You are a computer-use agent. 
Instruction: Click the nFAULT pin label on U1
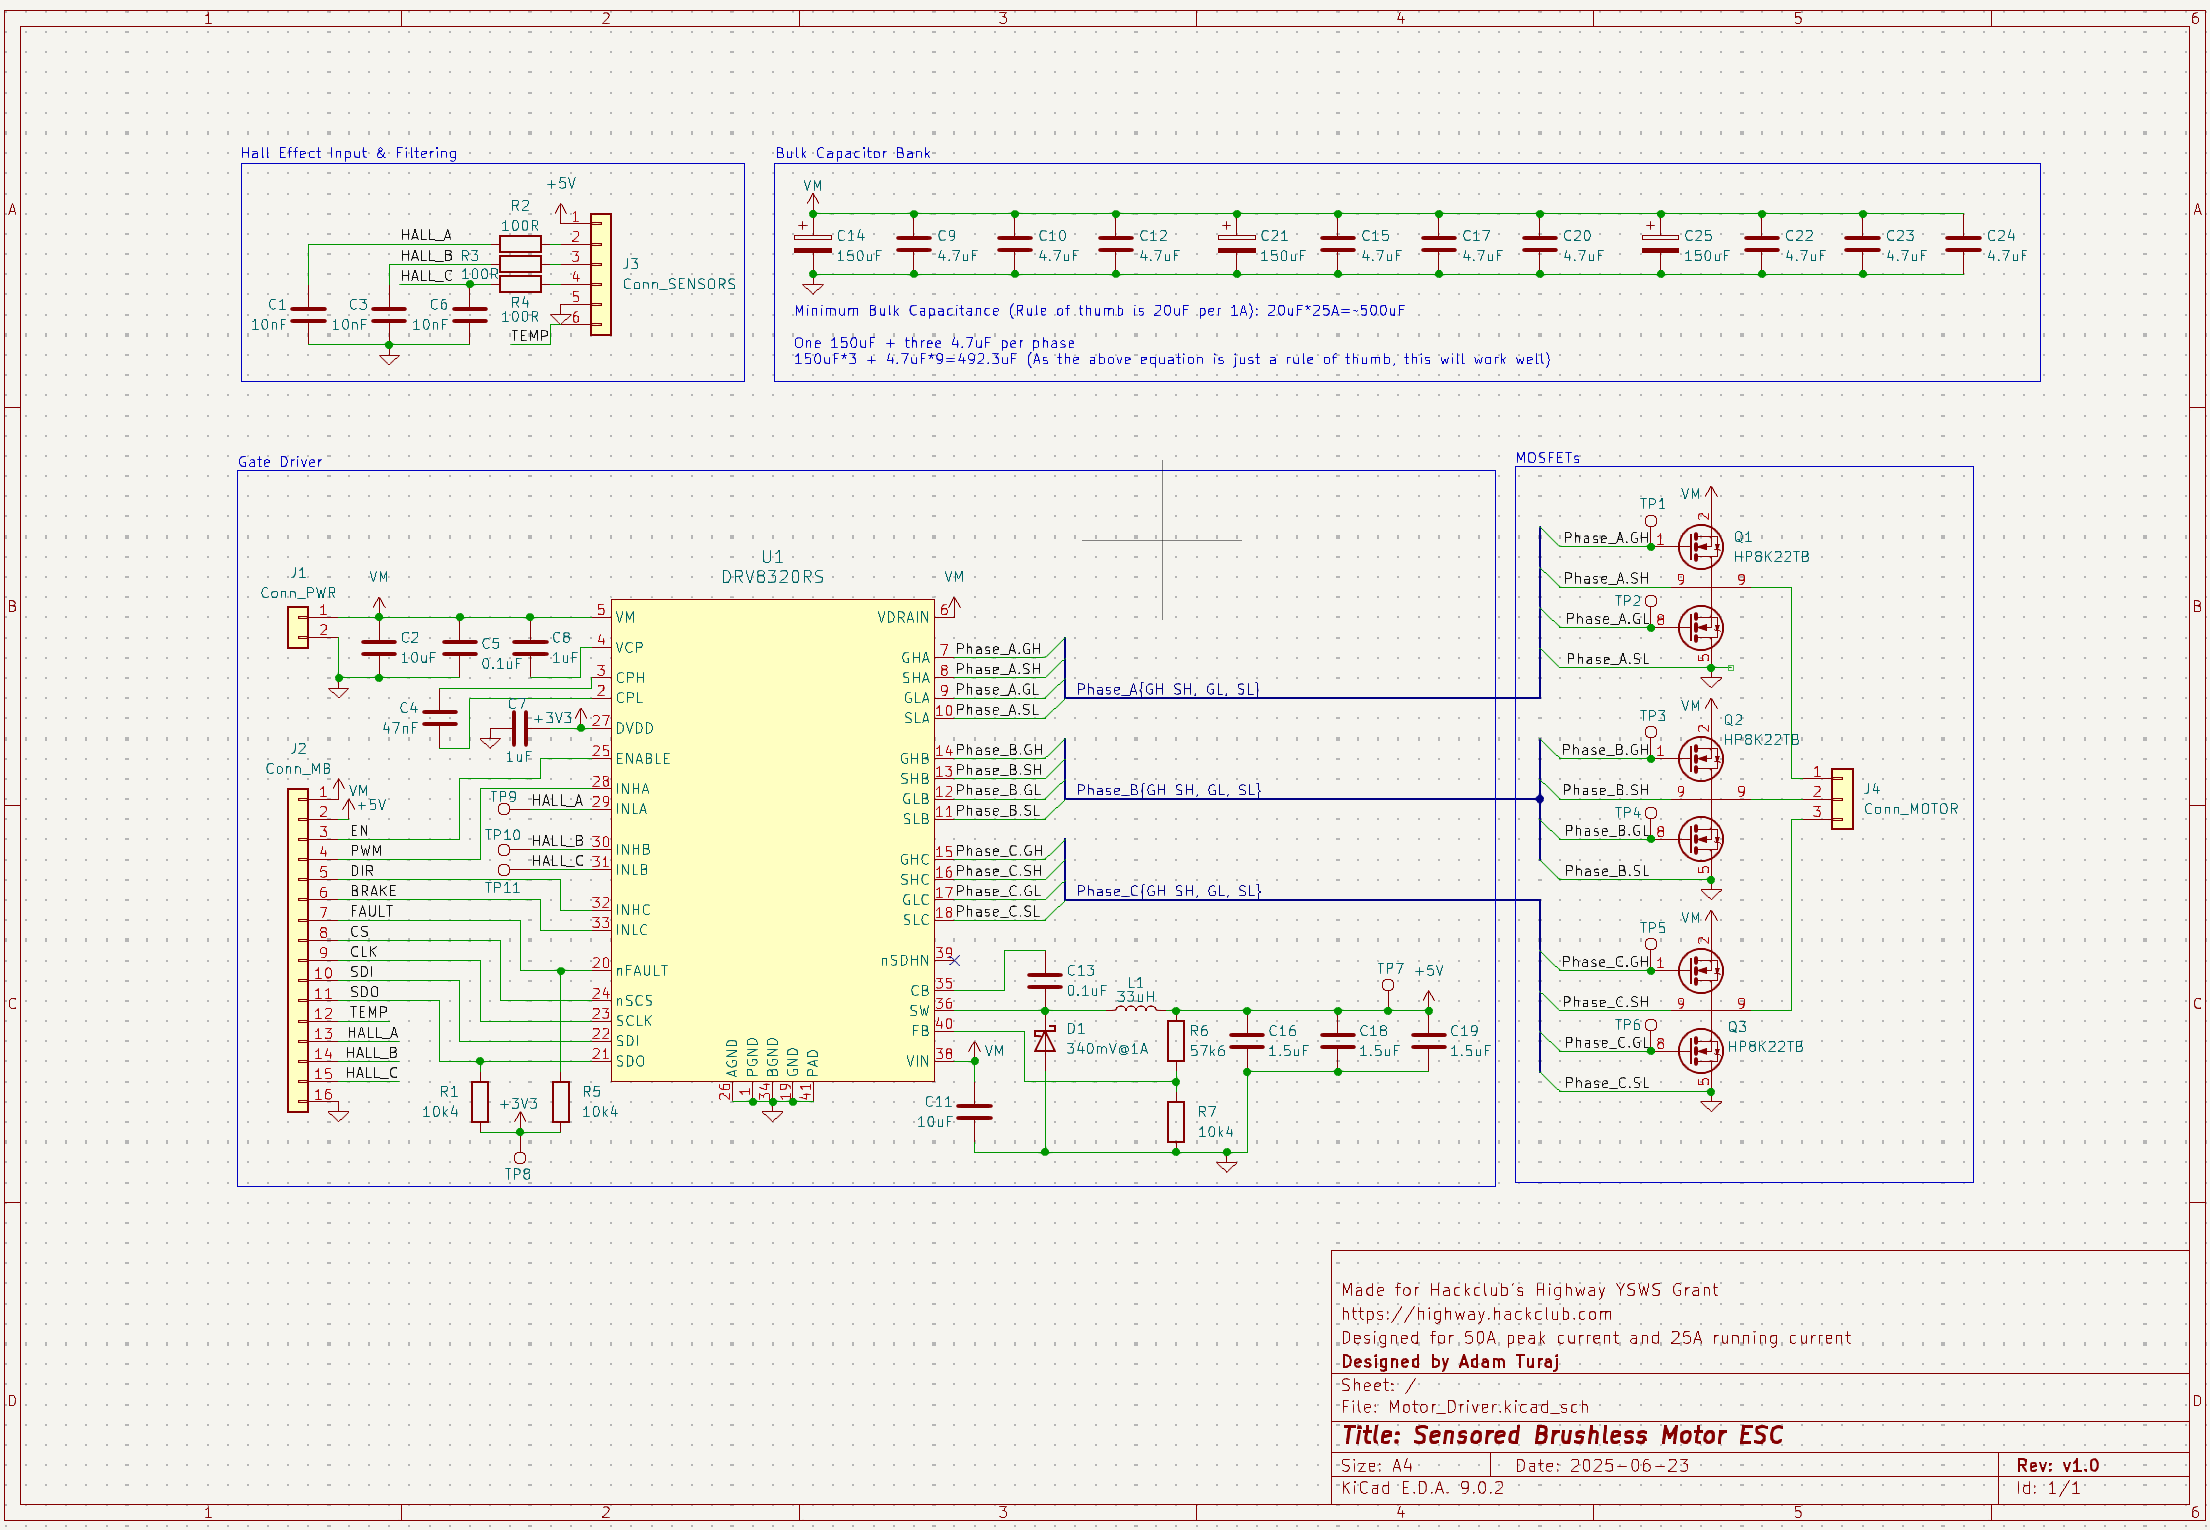pos(642,971)
